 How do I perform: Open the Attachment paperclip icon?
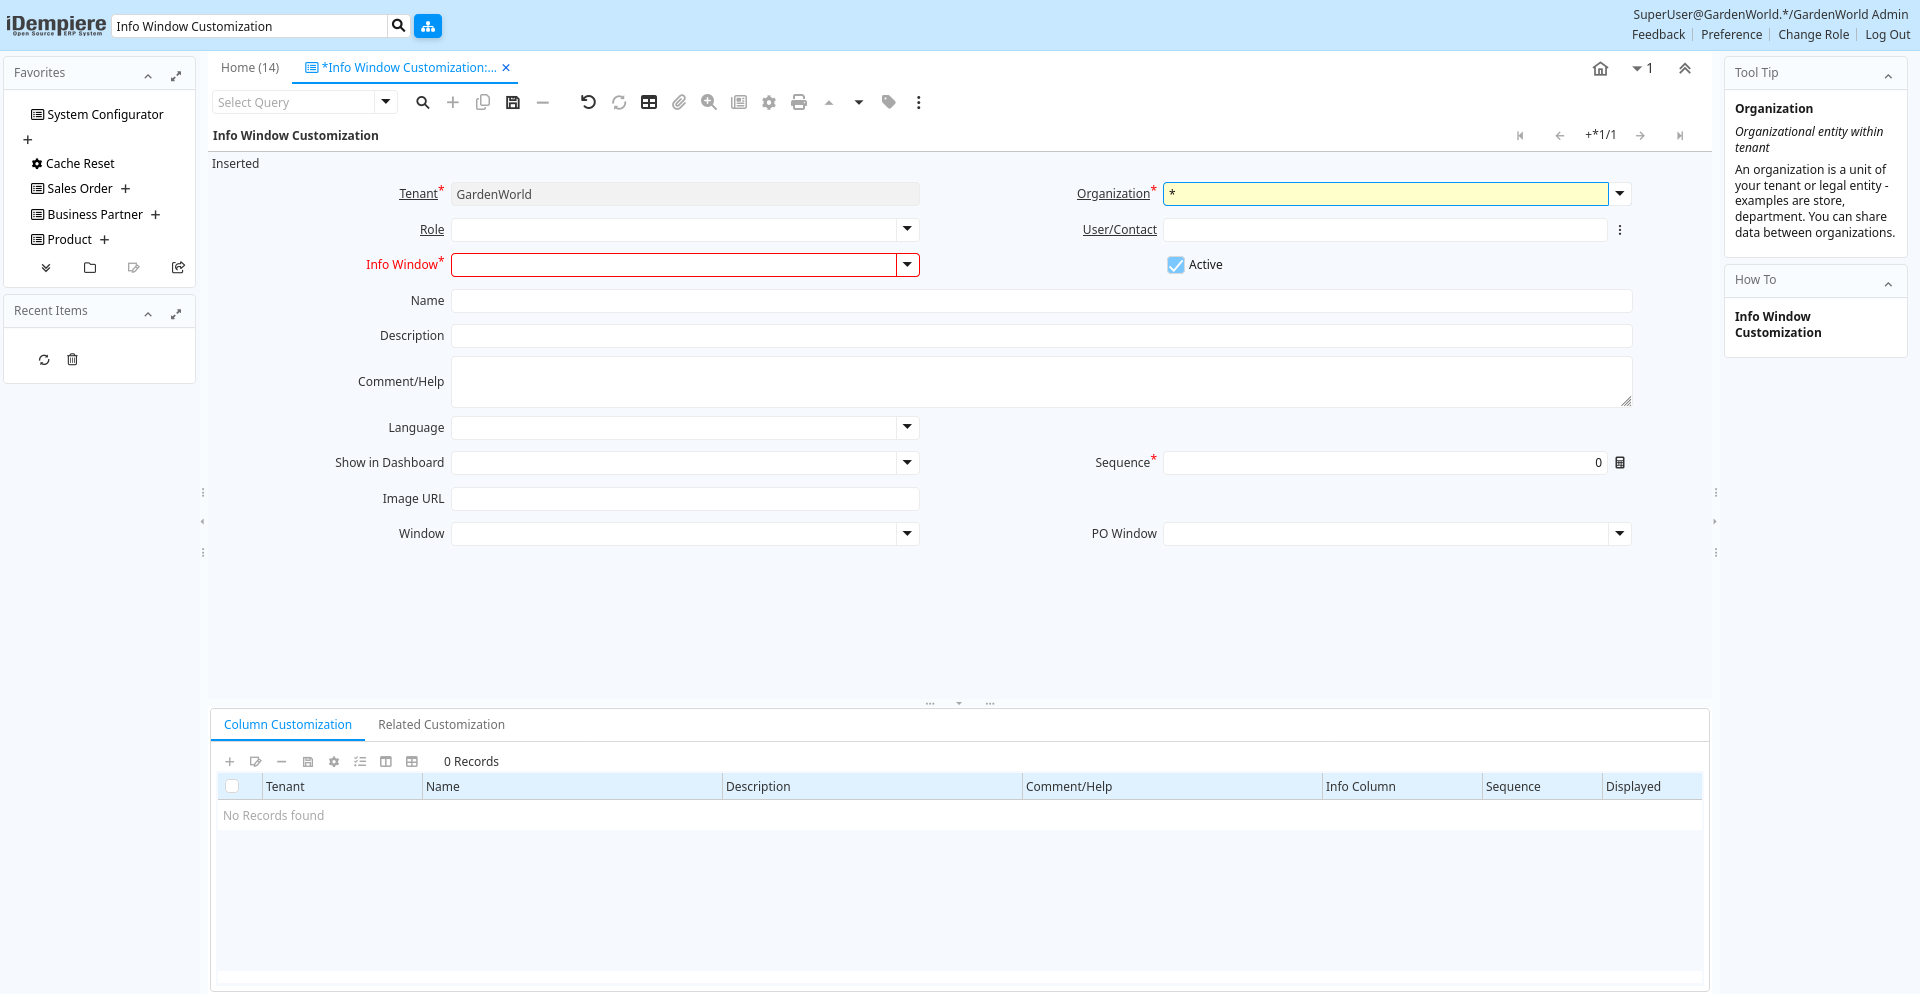(679, 102)
